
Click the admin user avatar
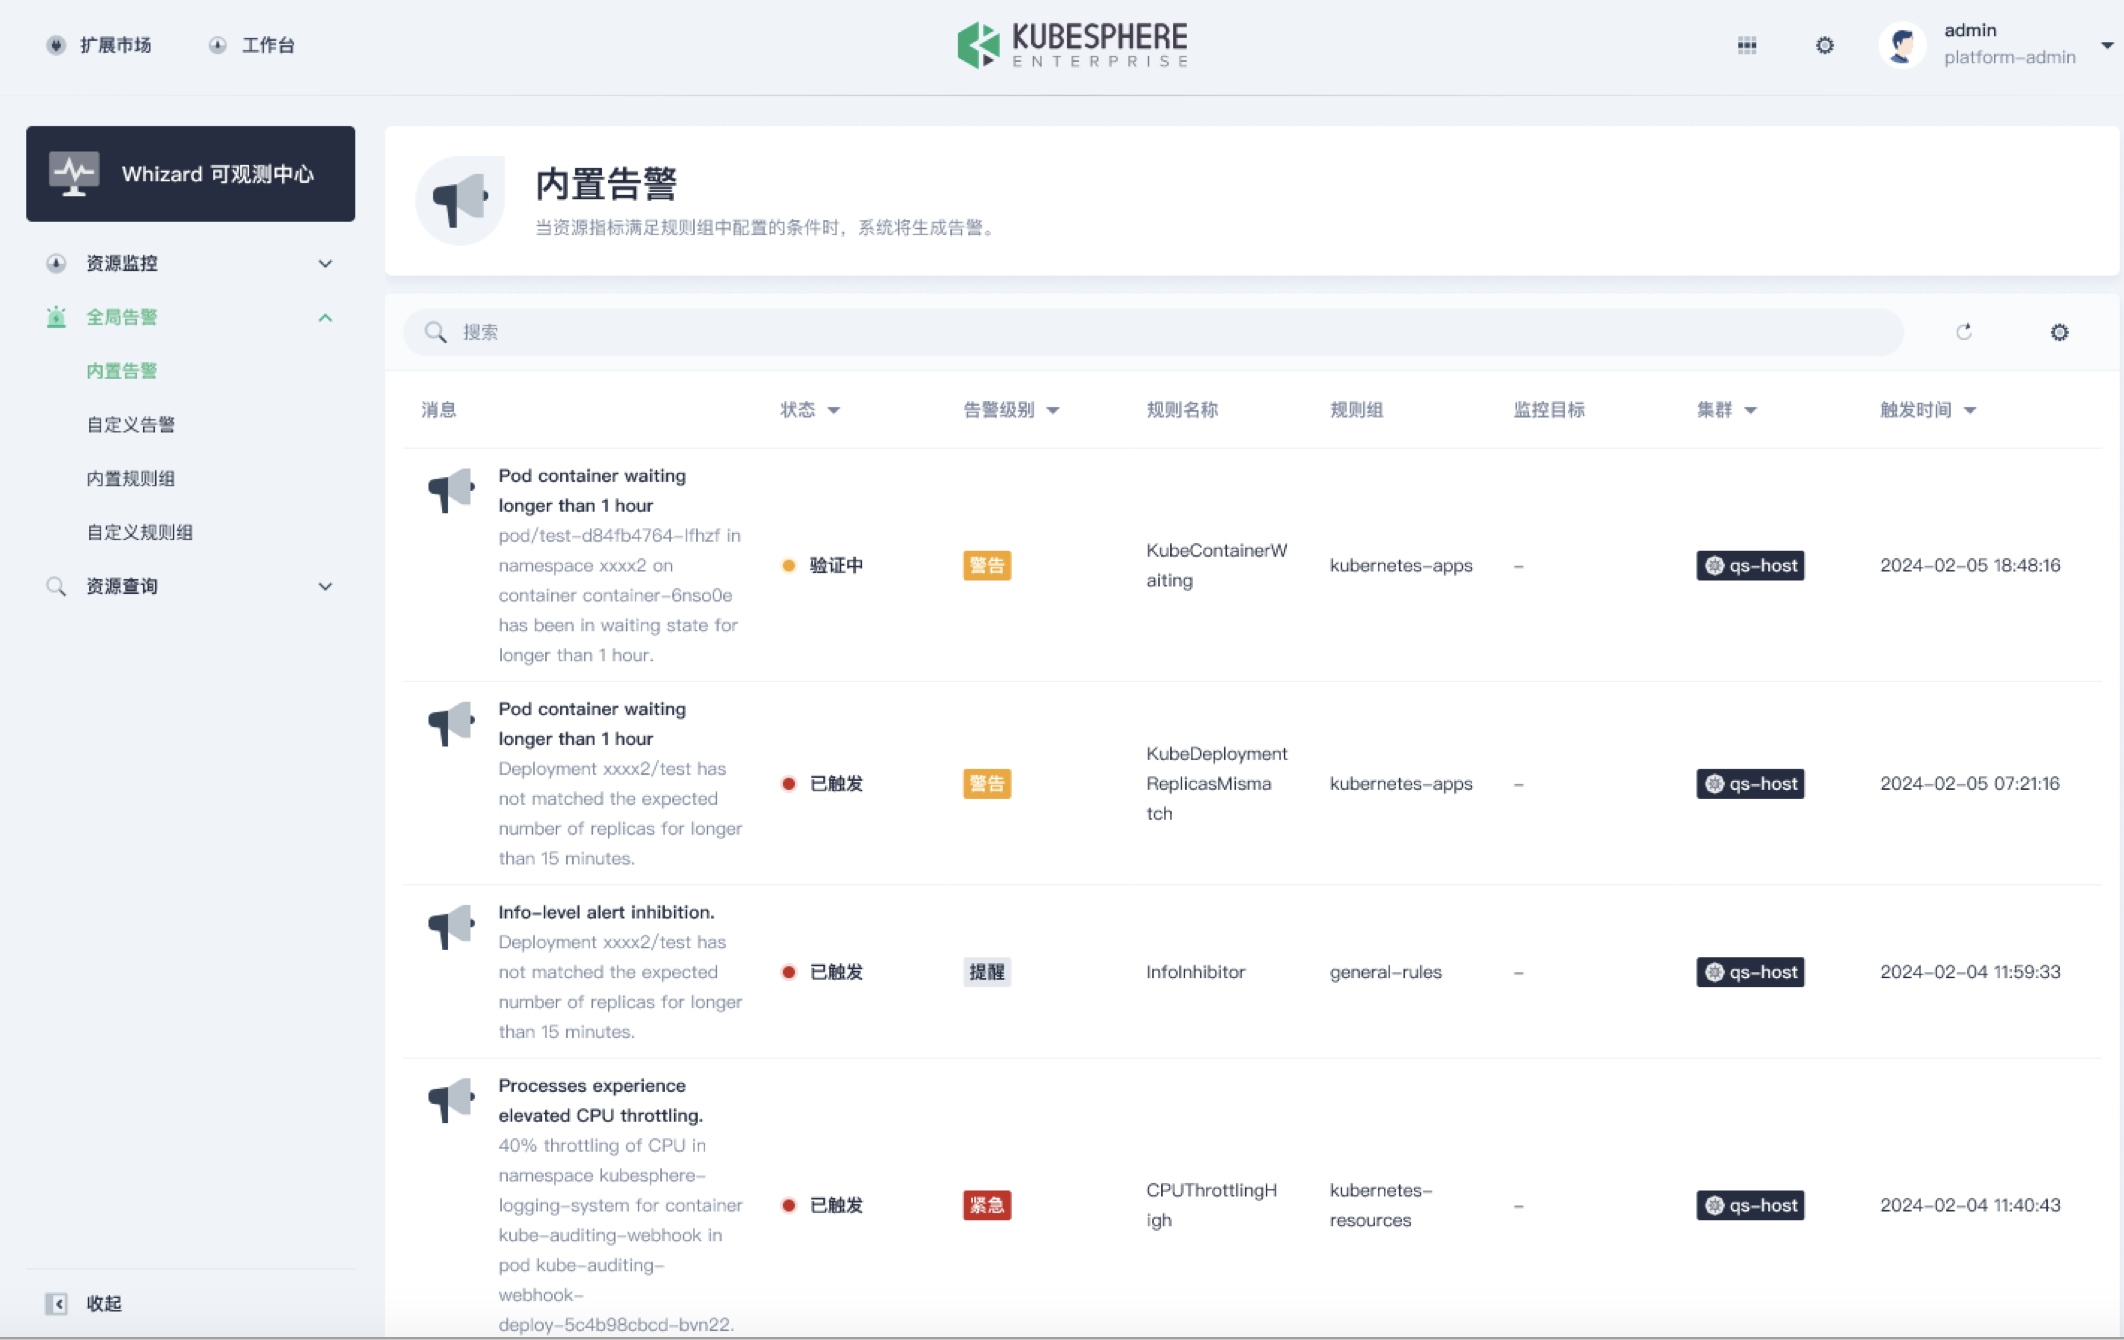1902,45
